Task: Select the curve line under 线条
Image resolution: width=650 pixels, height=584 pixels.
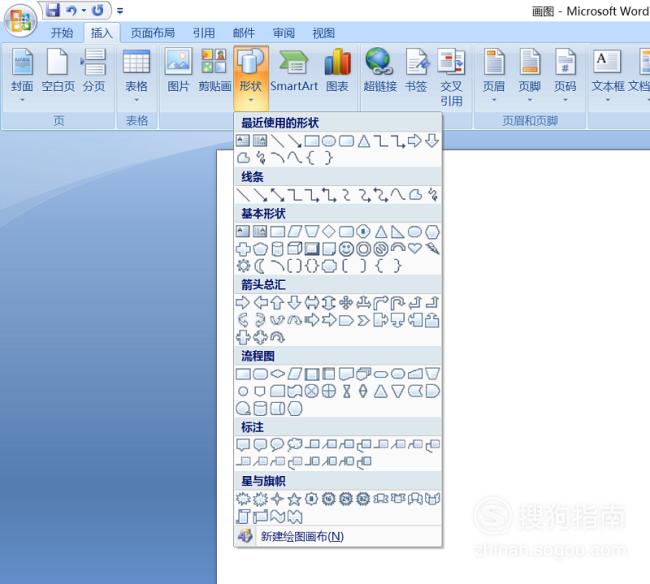Action: (398, 195)
